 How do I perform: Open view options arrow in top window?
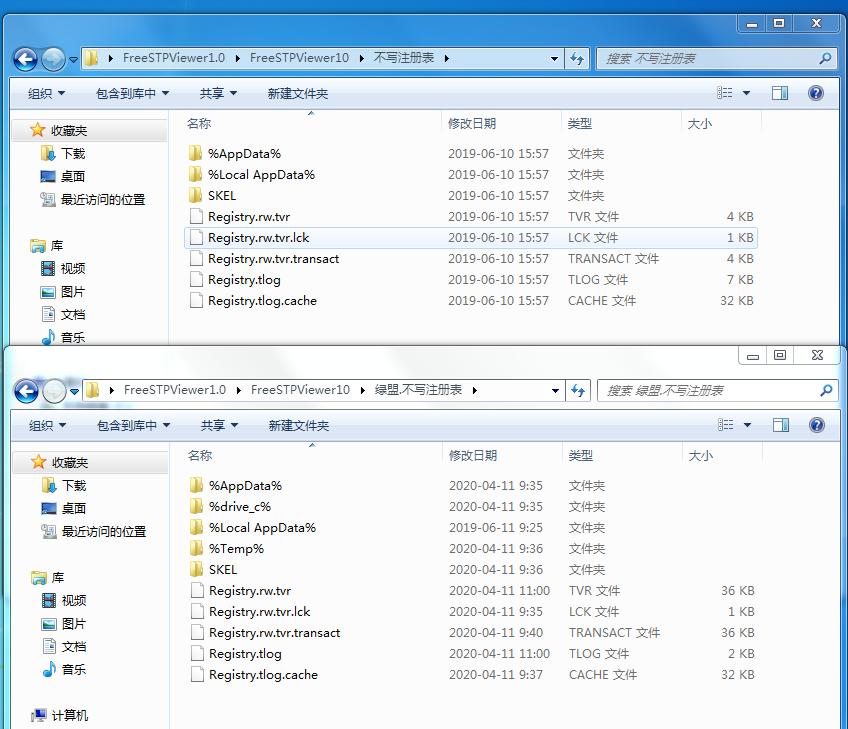pos(746,93)
